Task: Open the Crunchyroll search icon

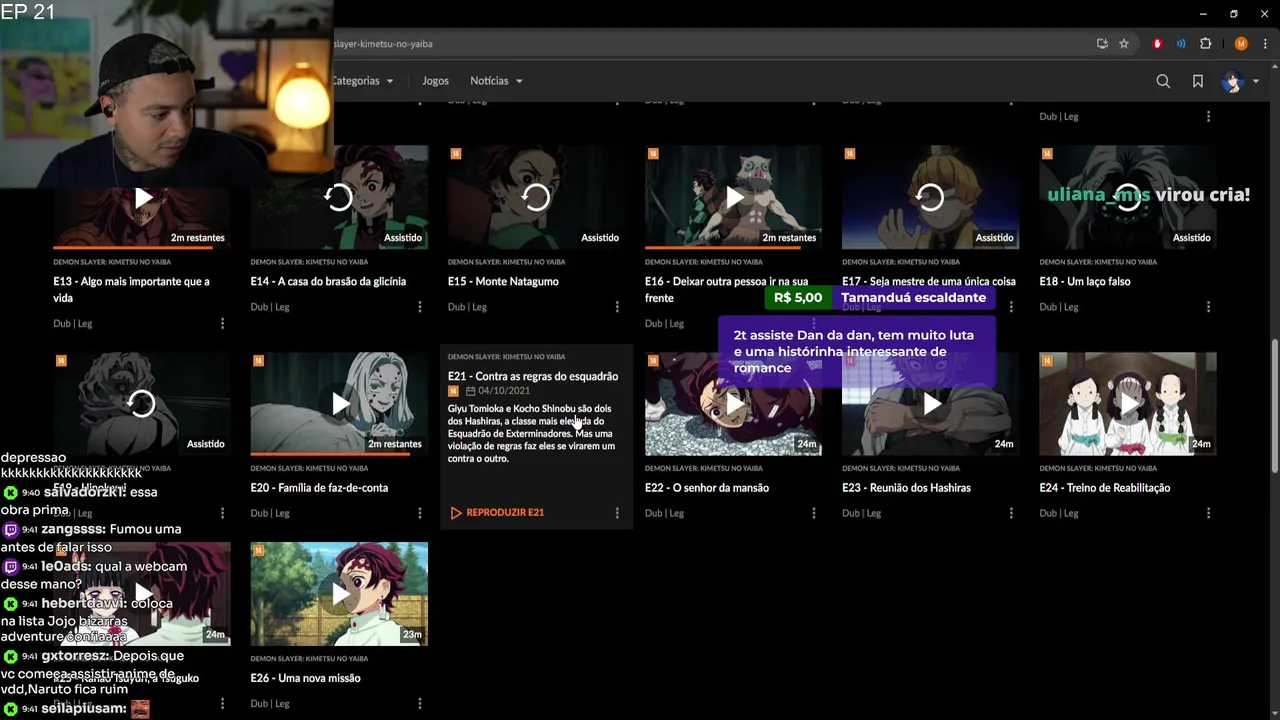Action: click(x=1163, y=81)
